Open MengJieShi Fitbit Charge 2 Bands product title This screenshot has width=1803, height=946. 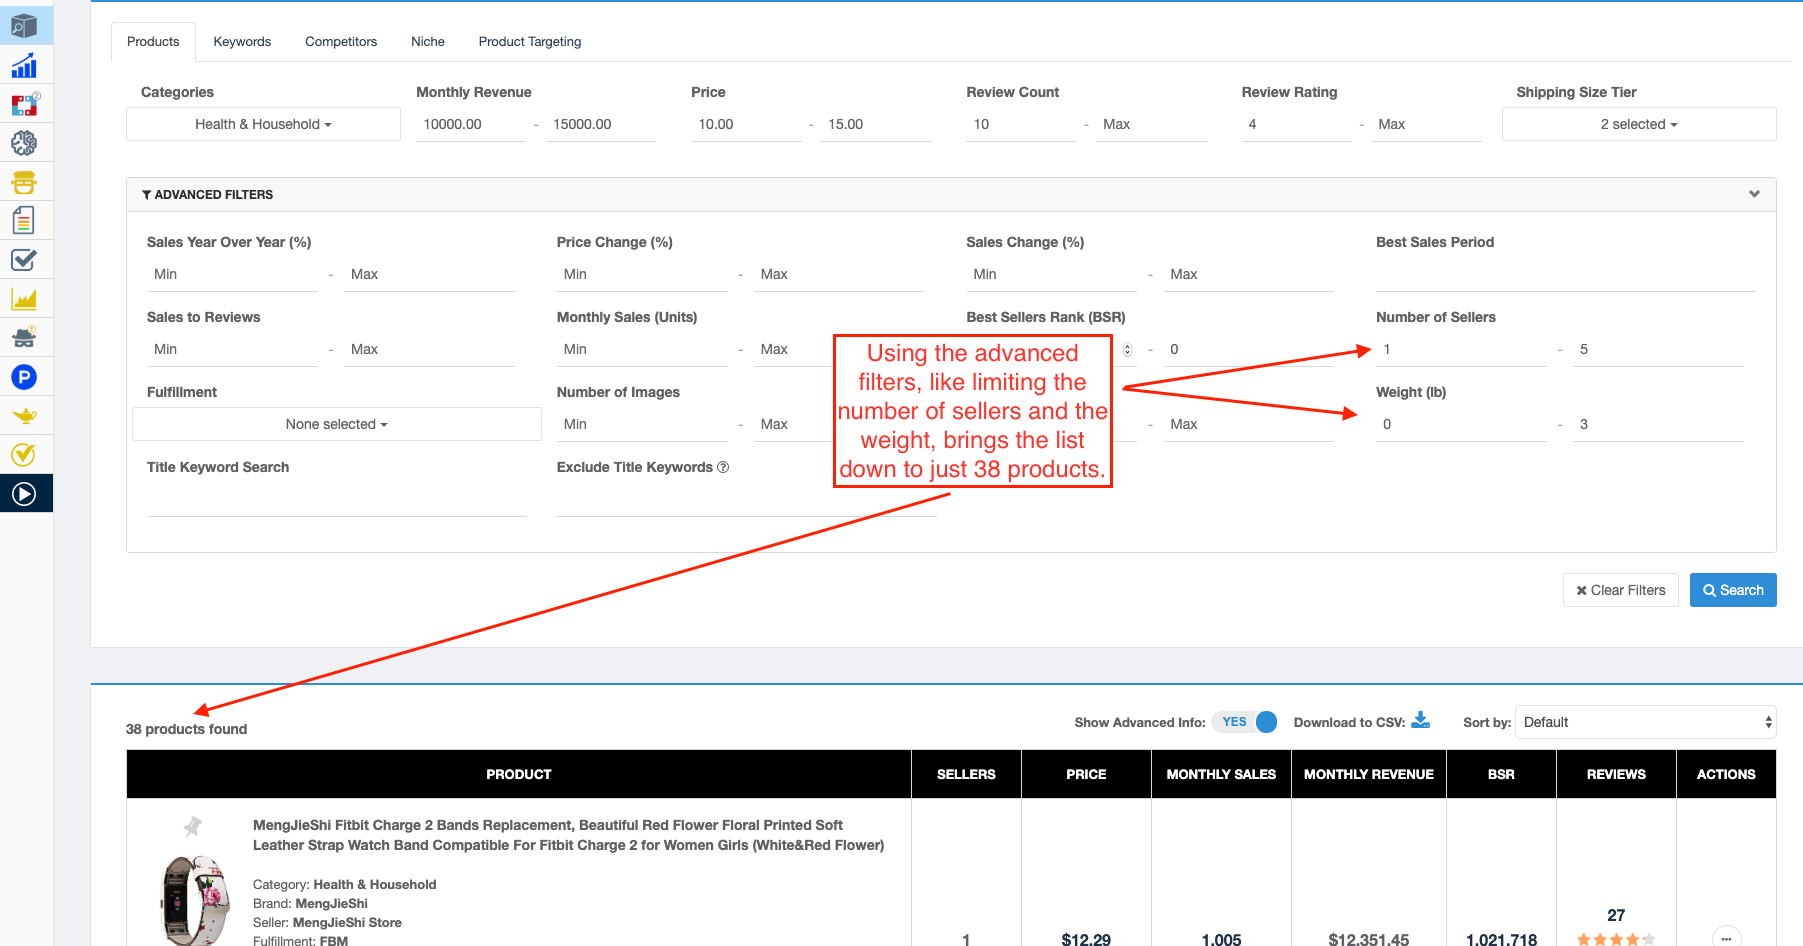click(568, 835)
